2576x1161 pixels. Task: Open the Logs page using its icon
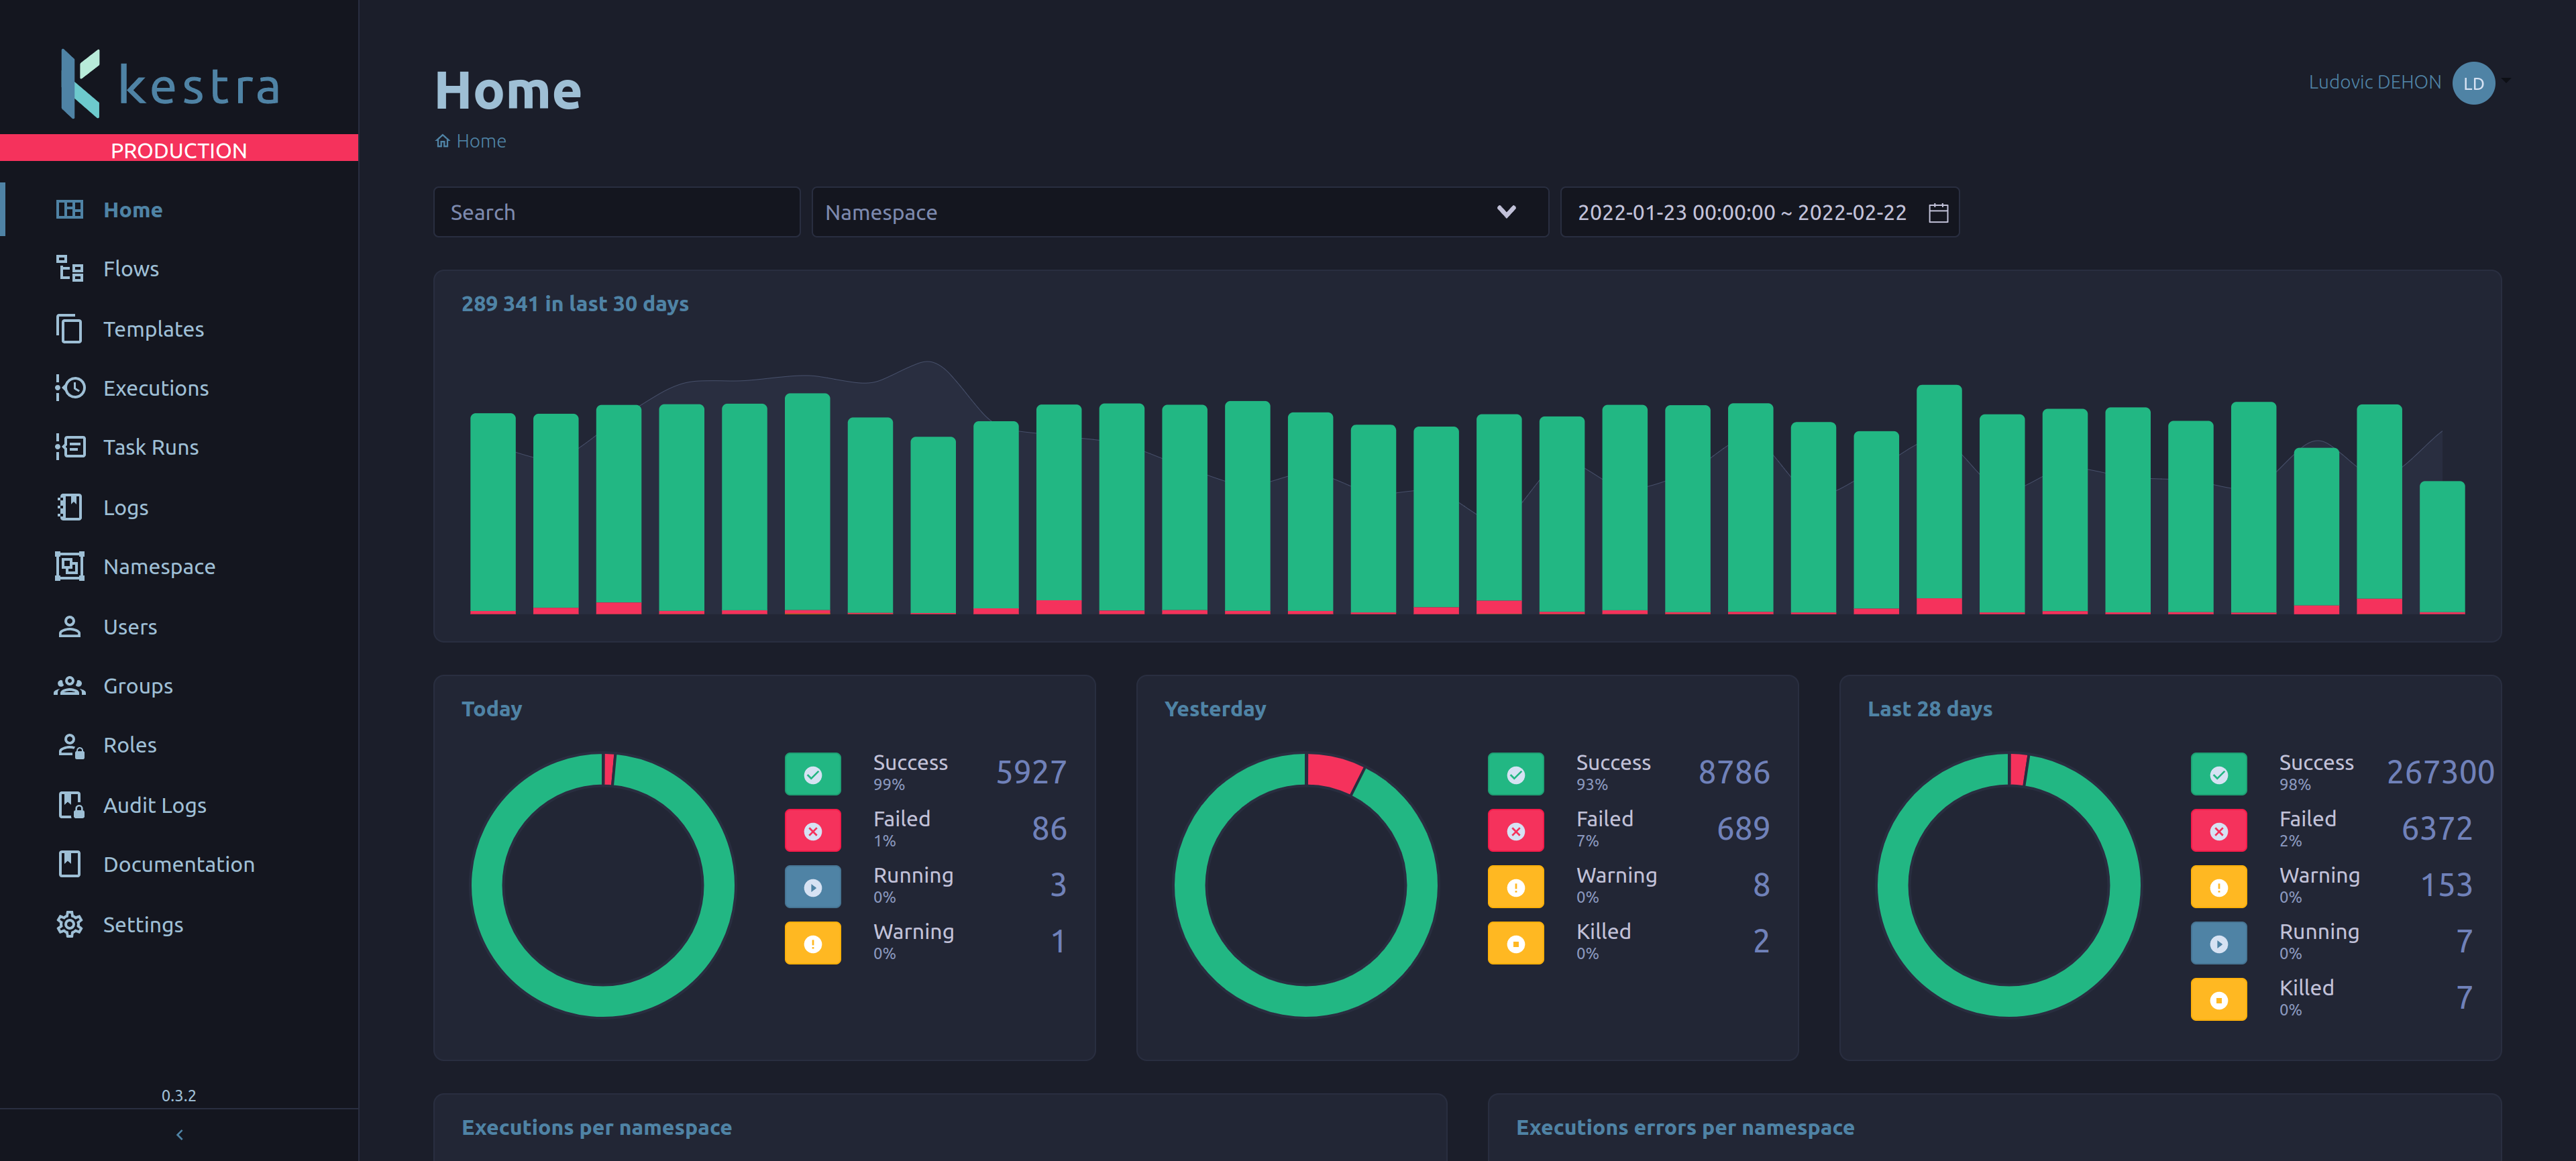click(x=70, y=507)
